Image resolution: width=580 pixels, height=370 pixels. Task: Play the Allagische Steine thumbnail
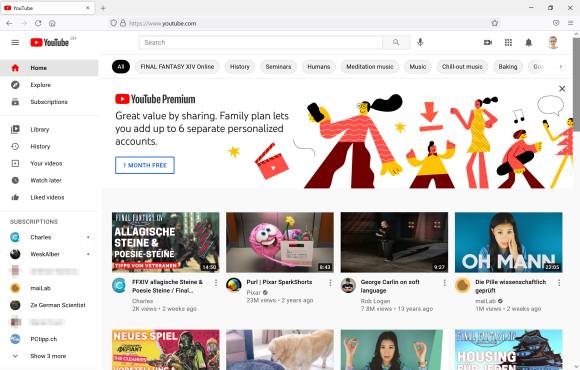point(166,242)
